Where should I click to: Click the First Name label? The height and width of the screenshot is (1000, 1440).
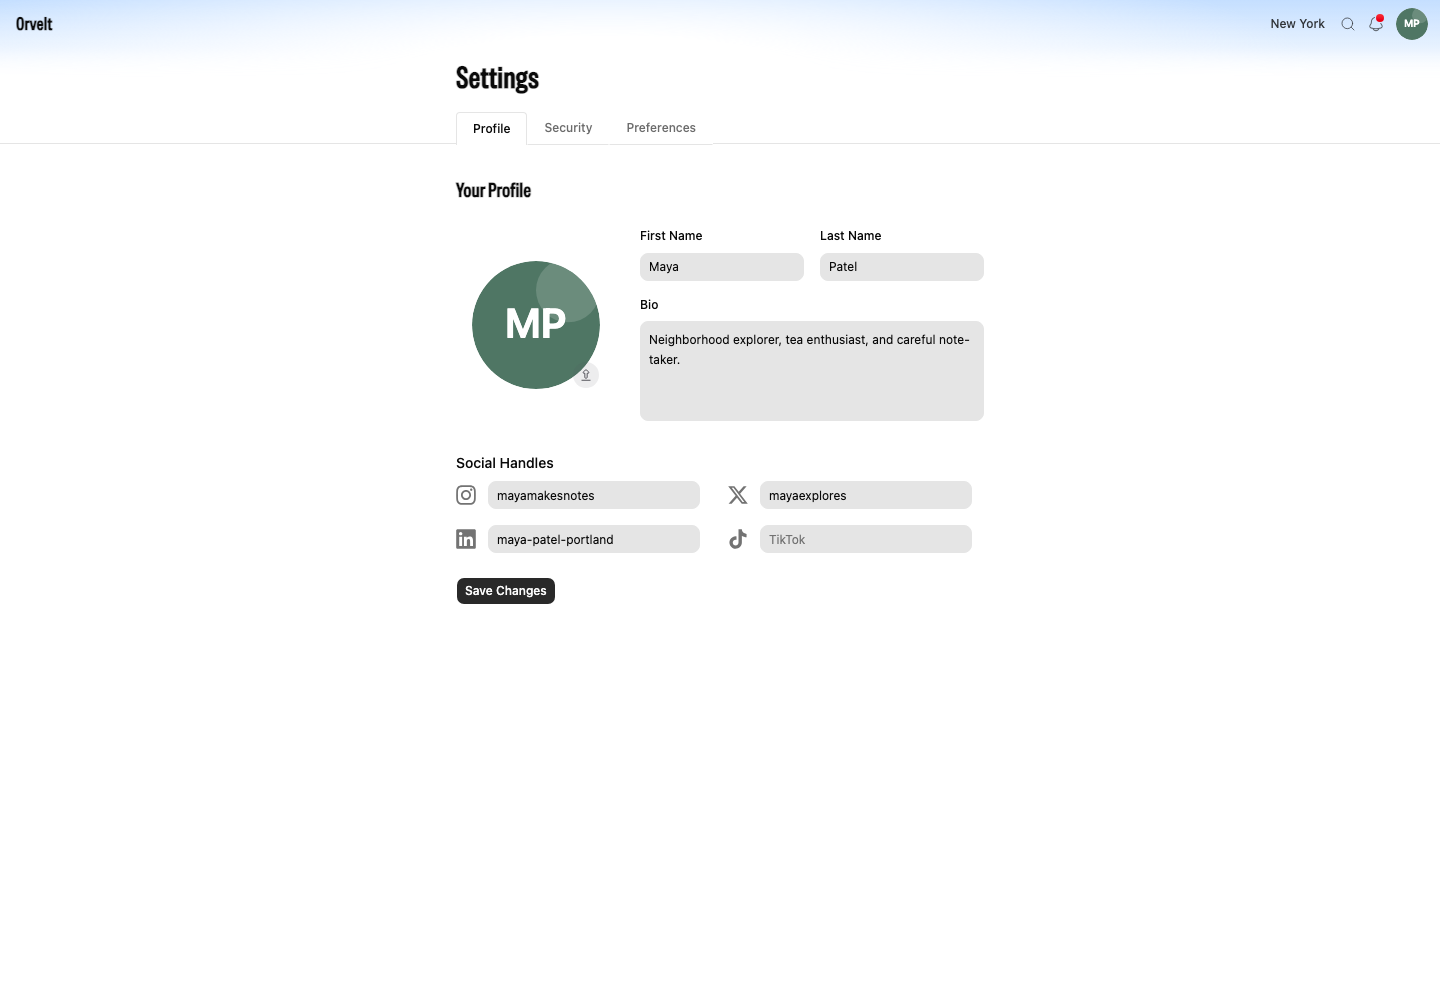pyautogui.click(x=671, y=236)
